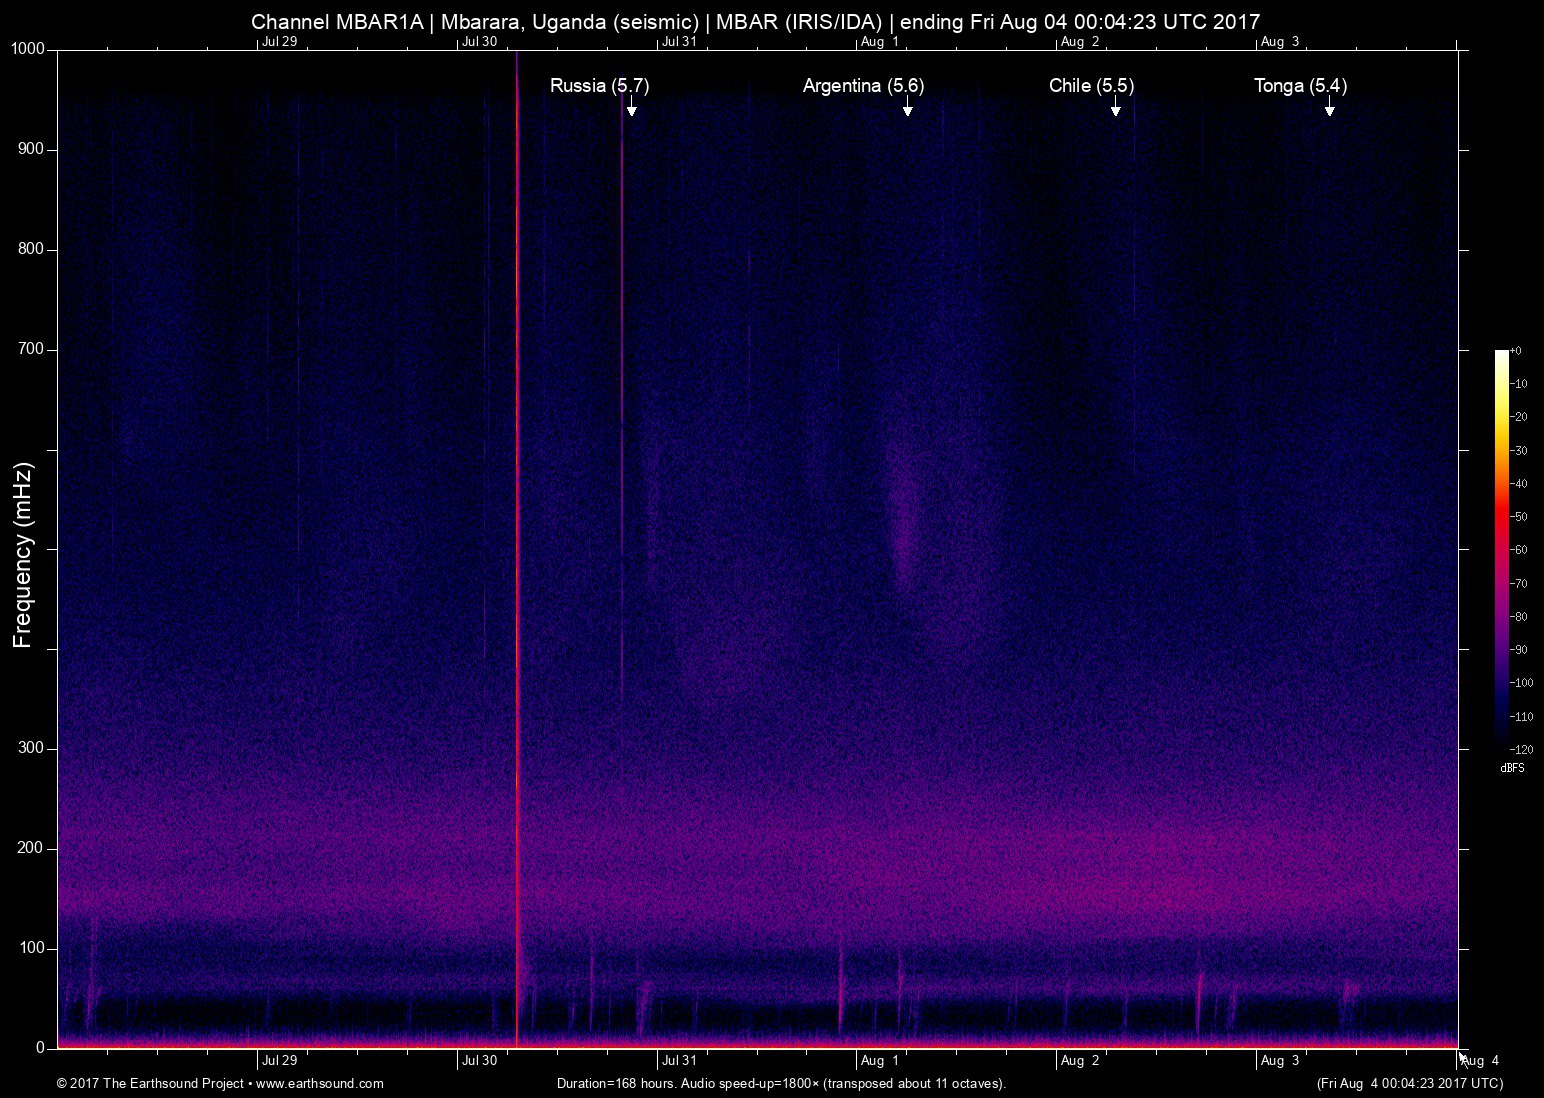Screen dimensions: 1544x1098
Task: Click the Argentina (5.6) text annotation
Action: pyautogui.click(x=862, y=87)
